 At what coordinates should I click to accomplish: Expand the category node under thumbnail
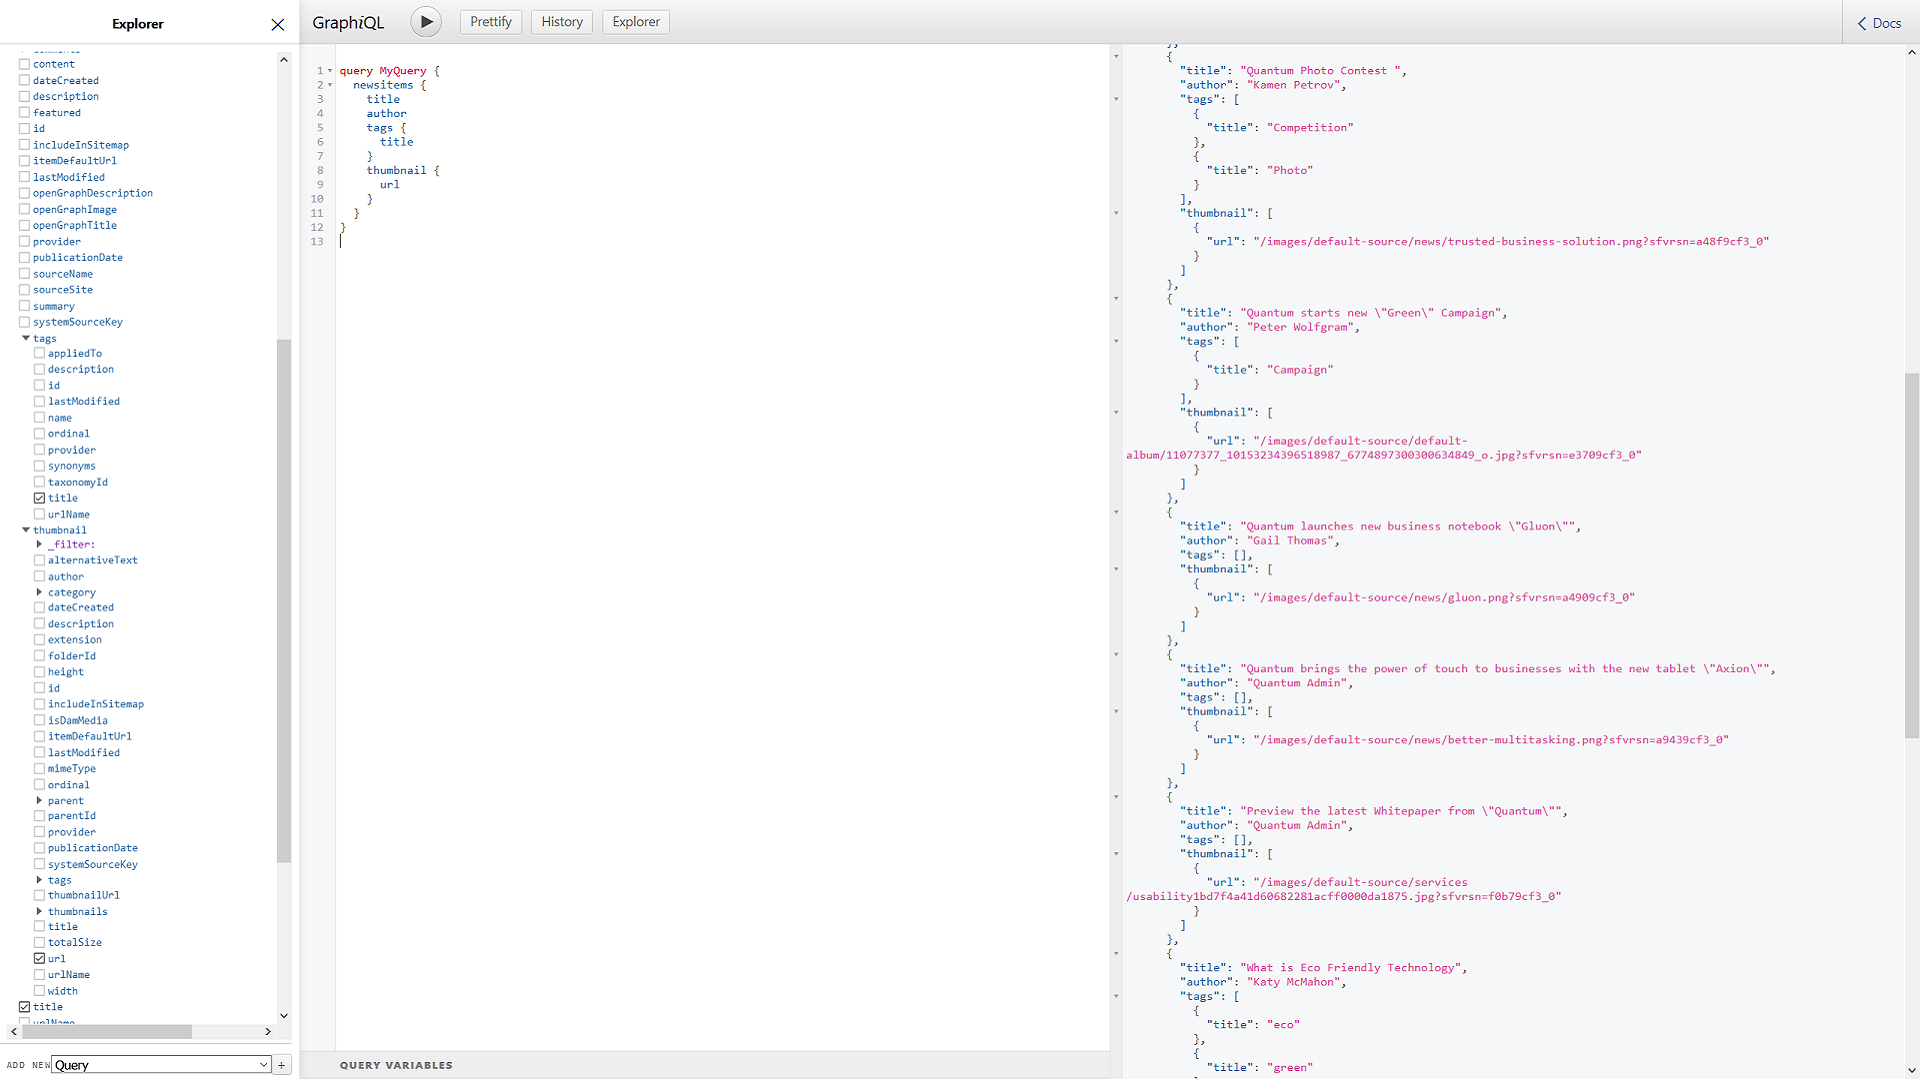(40, 592)
